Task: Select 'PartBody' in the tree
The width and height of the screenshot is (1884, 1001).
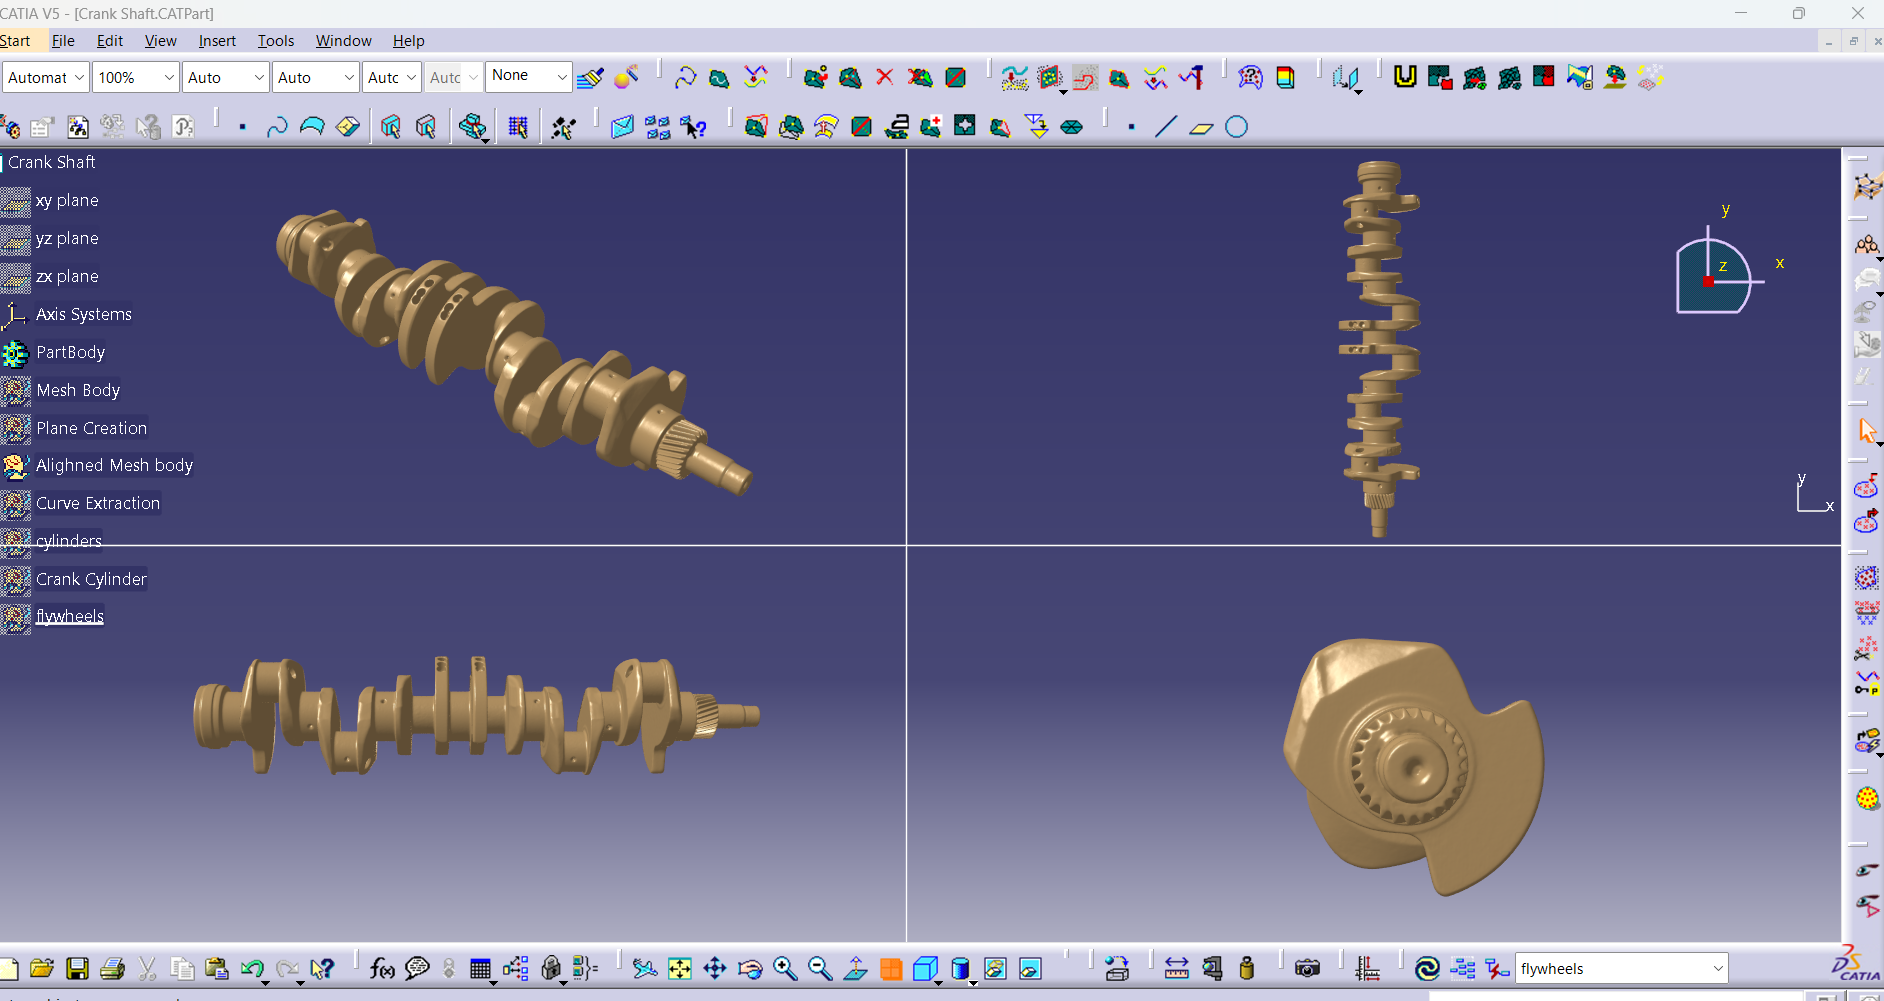Action: 70,352
